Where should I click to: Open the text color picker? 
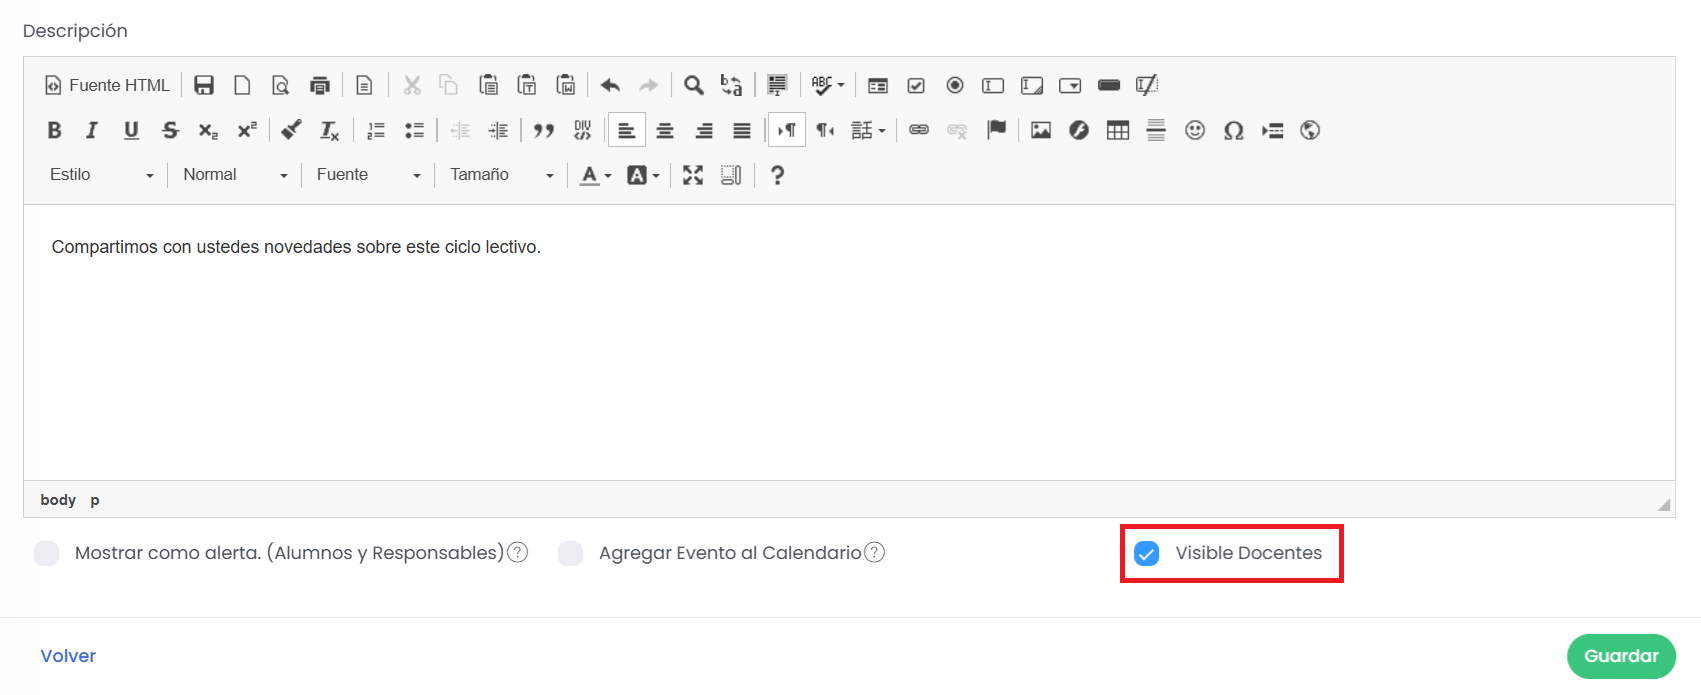(596, 175)
